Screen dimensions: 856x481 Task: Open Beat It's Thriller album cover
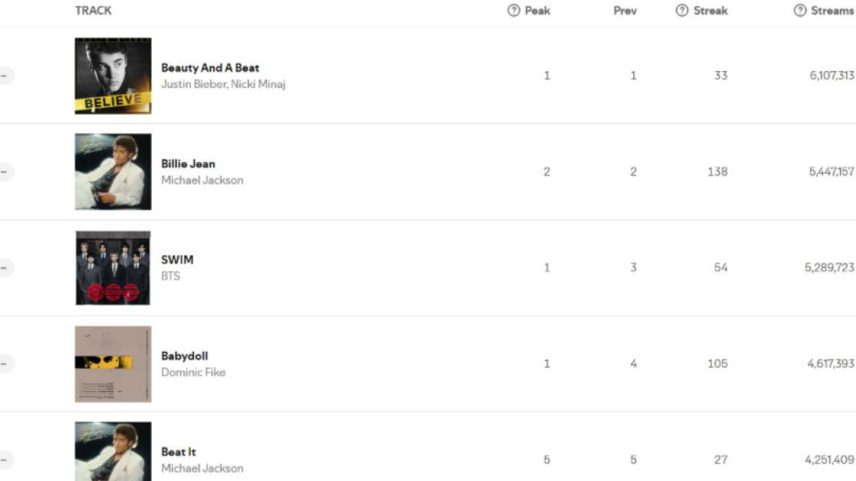[113, 452]
